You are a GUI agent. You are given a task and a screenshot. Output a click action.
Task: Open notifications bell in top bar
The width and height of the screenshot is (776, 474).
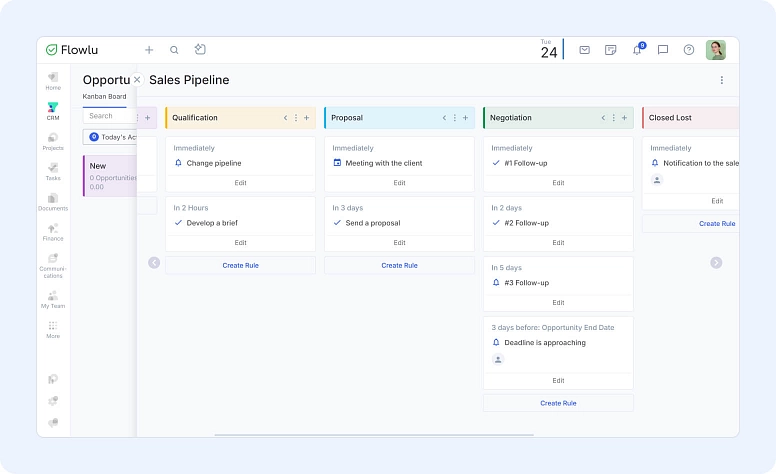[x=637, y=50]
